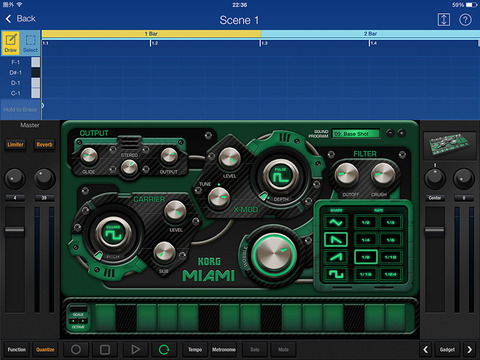Shift octave up on the keyboard
Screen dimensions: 480x360
(83, 321)
